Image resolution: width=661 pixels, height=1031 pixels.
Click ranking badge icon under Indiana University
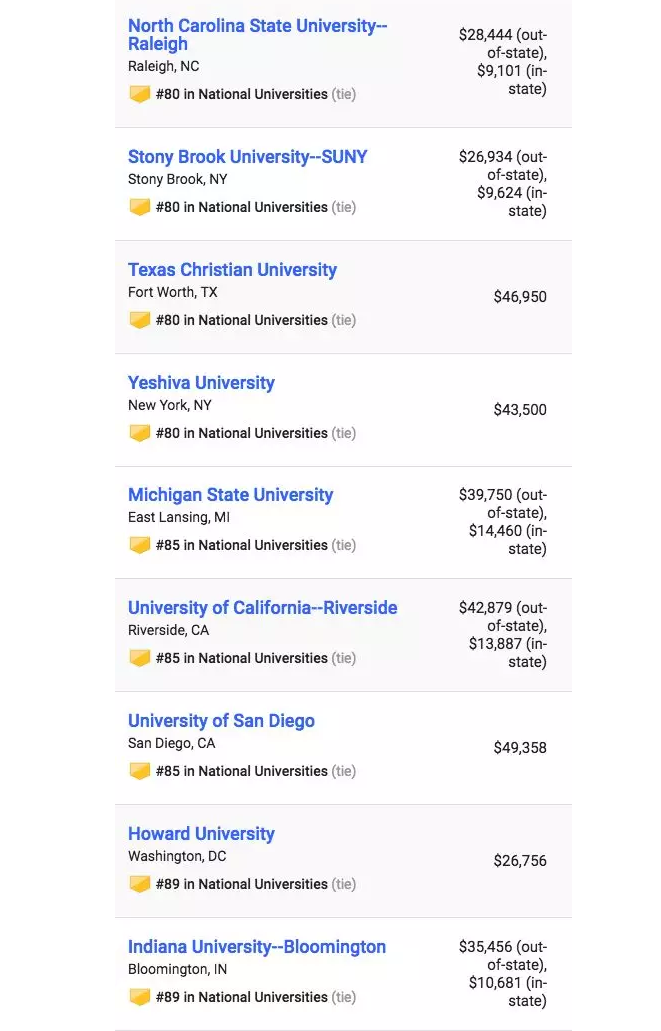tap(139, 997)
